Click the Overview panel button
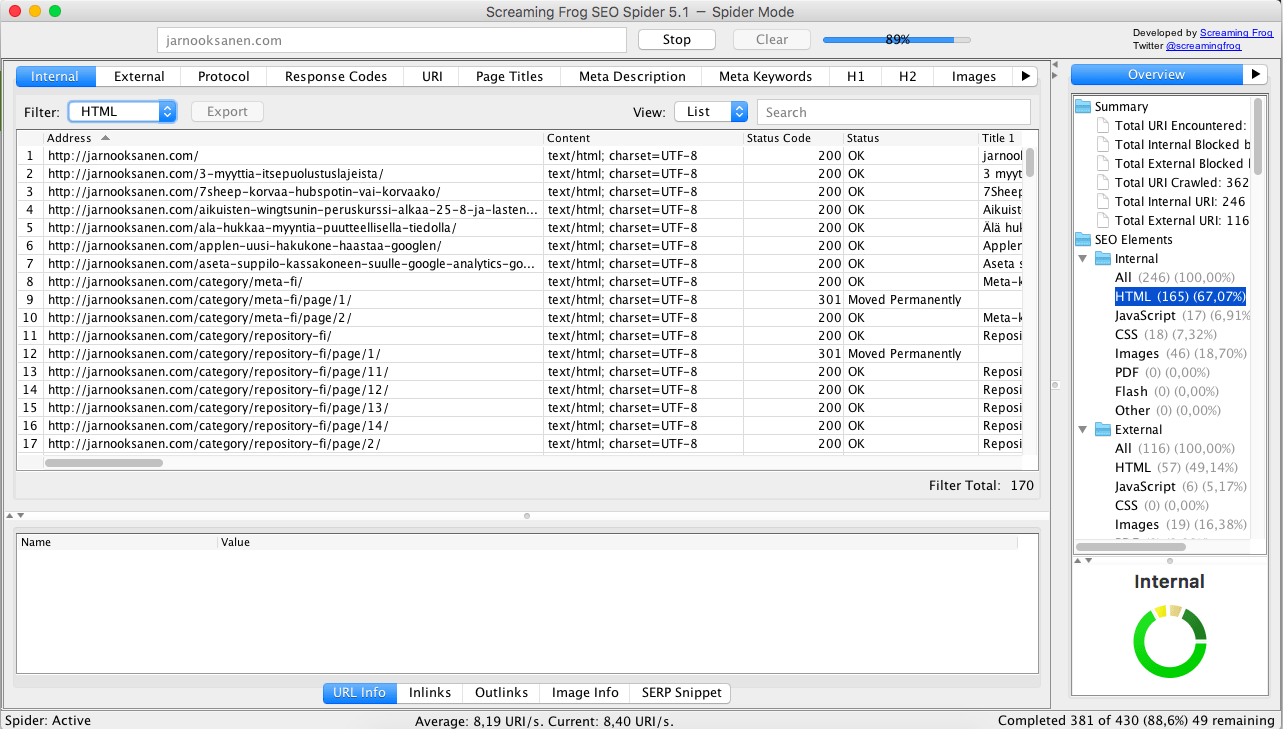The height and width of the screenshot is (729, 1283). [1157, 75]
